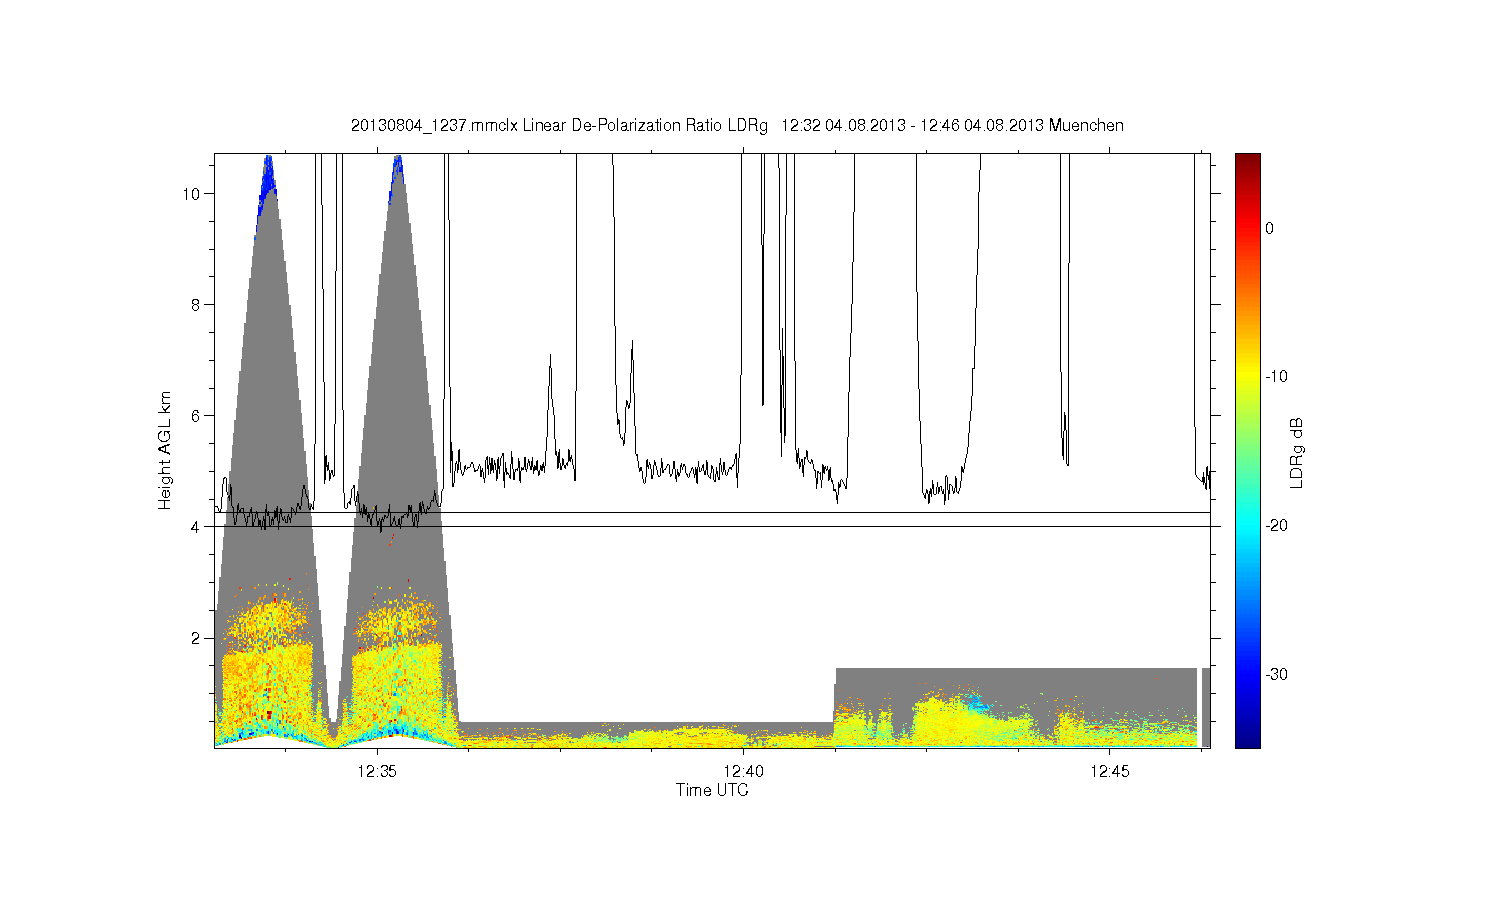The height and width of the screenshot is (900, 1500).
Task: Click the colorbar value -30
Action: click(x=1275, y=674)
